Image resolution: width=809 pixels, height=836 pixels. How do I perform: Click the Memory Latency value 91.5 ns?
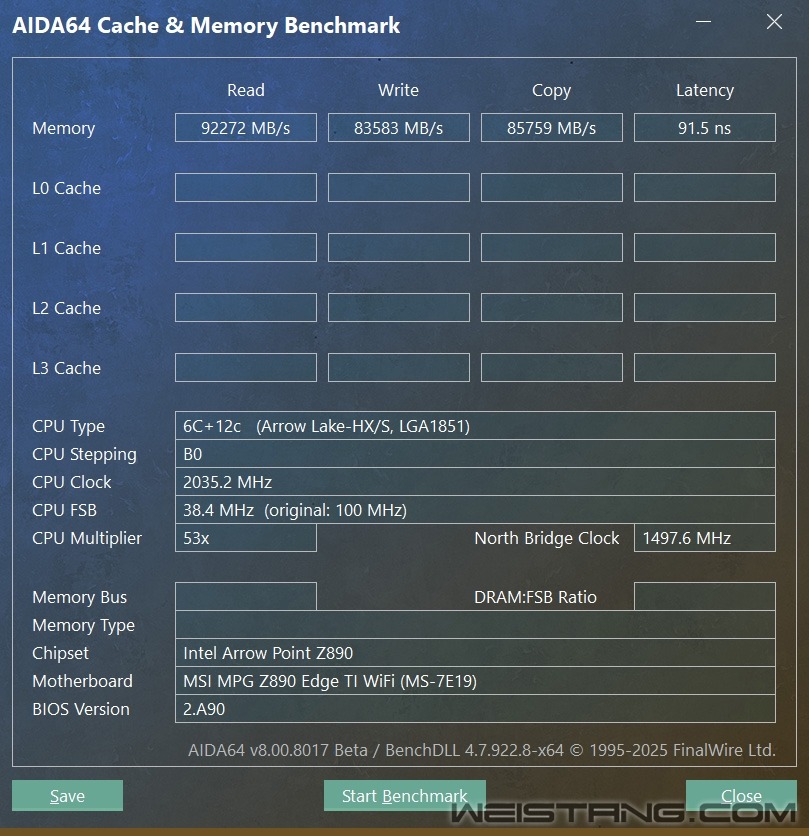point(704,128)
